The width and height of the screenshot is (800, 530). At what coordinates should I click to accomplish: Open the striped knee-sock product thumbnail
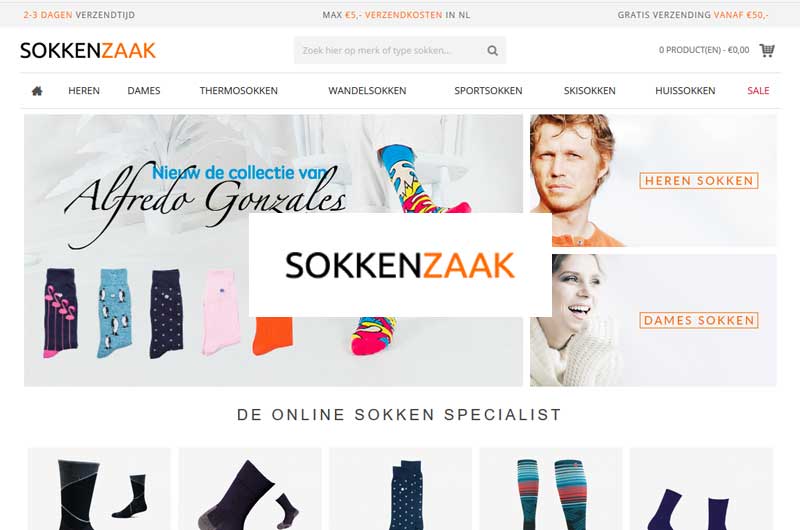pos(551,489)
